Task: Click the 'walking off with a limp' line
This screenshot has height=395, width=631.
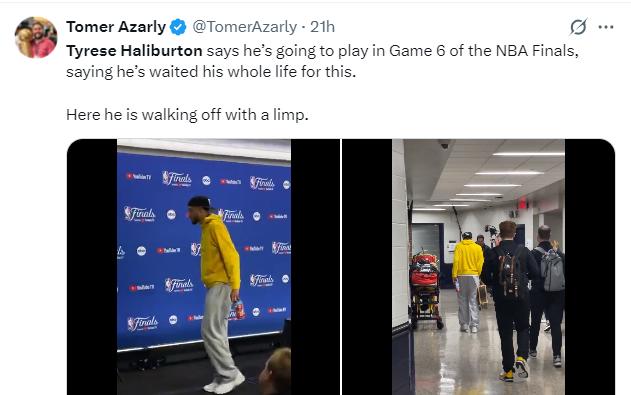Action: [187, 115]
